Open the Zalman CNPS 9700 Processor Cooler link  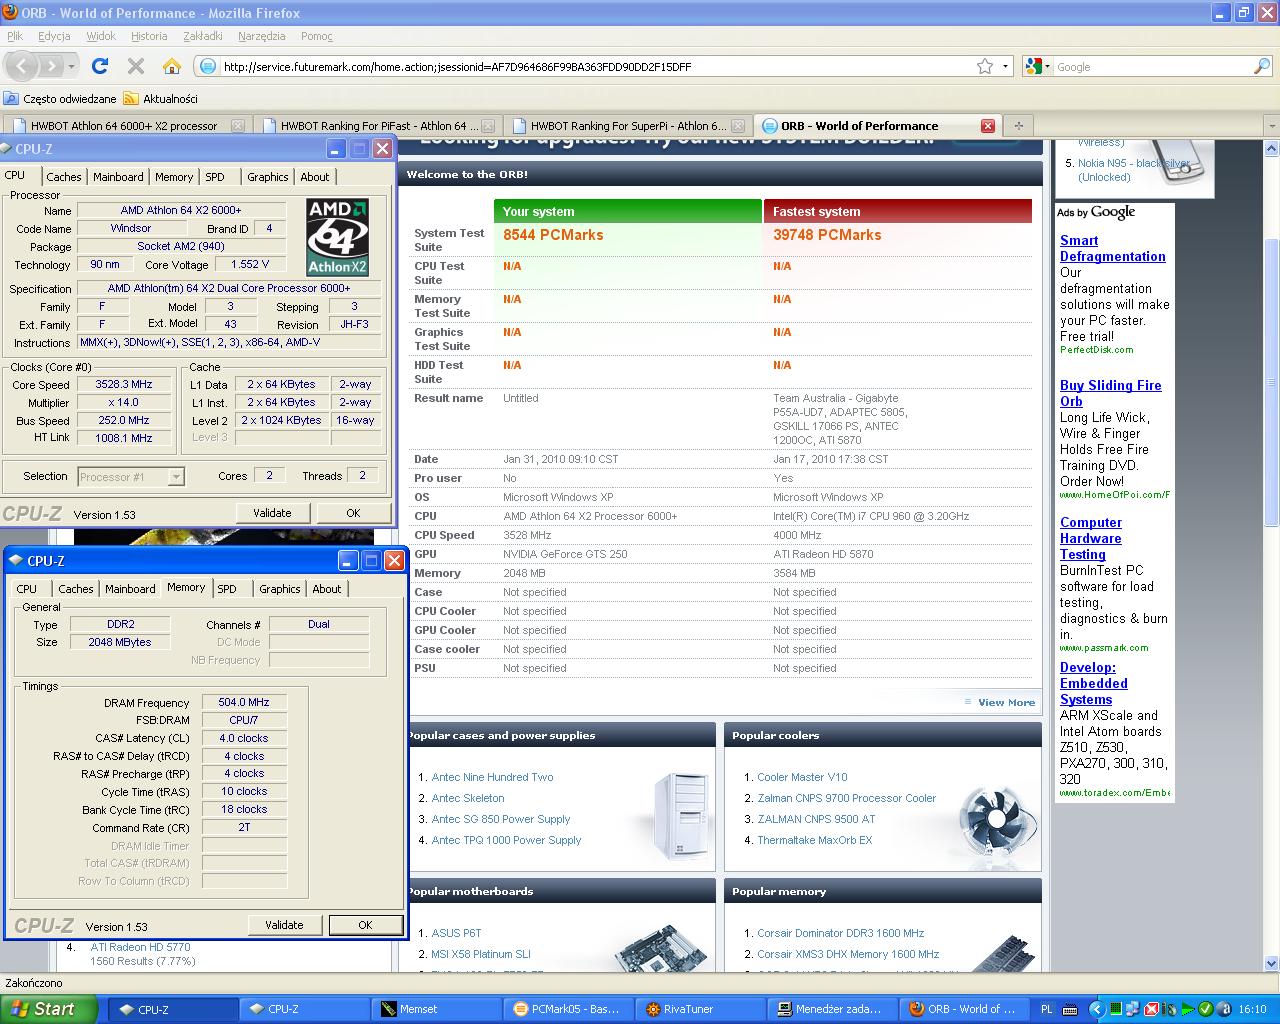pyautogui.click(x=846, y=798)
